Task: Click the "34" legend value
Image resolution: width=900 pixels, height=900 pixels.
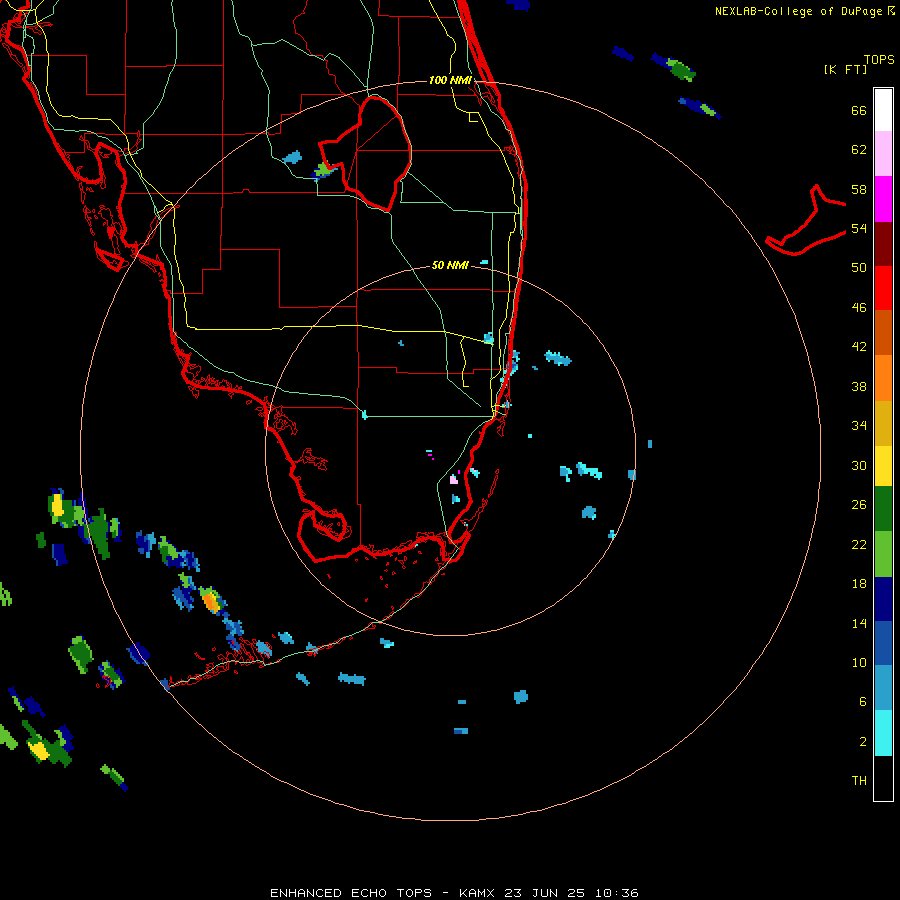Action: pyautogui.click(x=859, y=426)
